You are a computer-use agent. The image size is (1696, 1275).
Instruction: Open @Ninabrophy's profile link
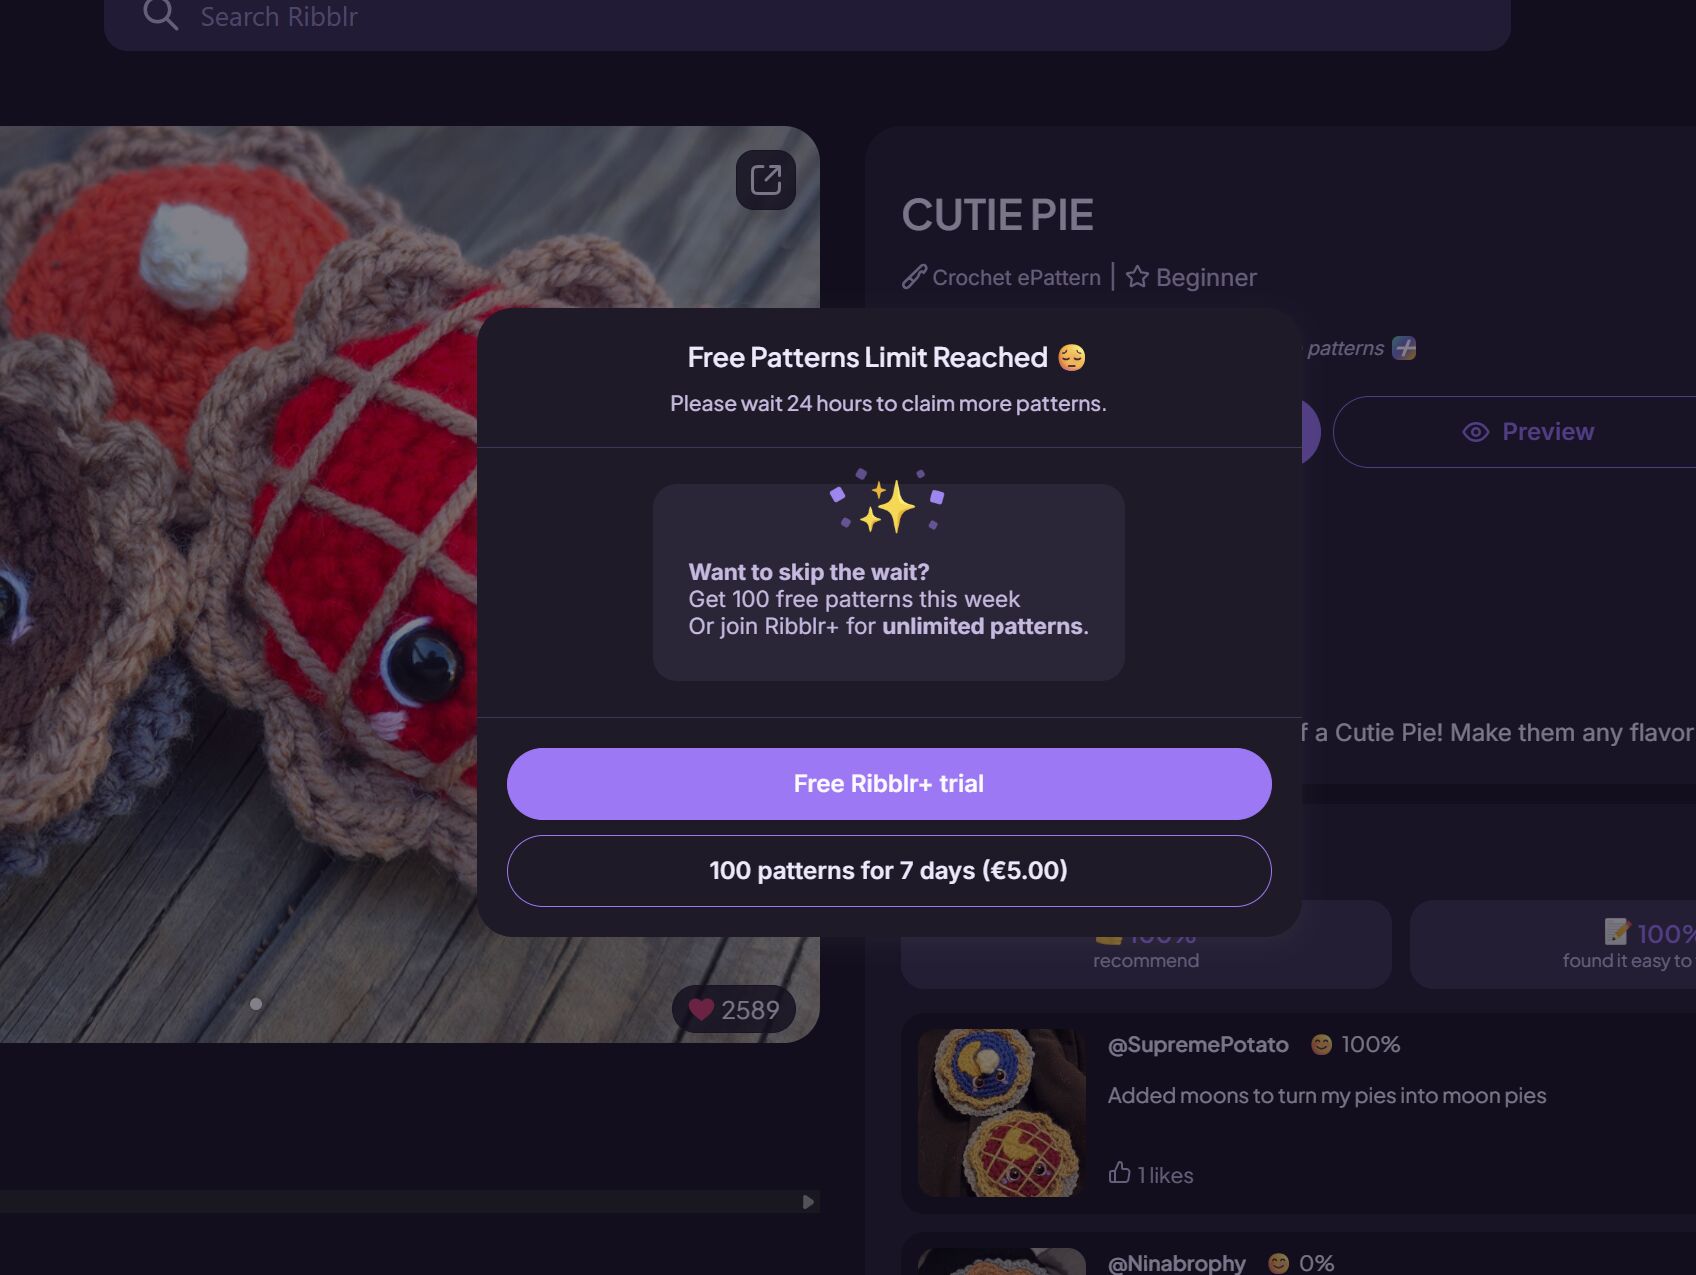[x=1177, y=1263]
